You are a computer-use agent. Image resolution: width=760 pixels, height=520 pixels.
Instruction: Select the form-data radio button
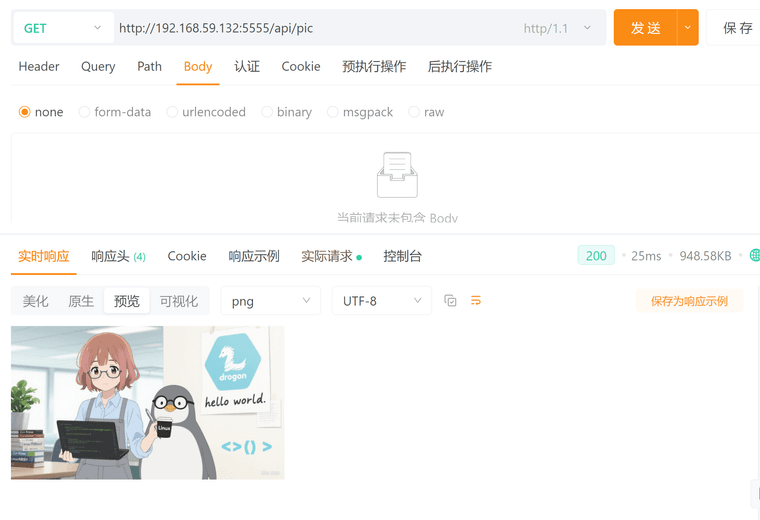tap(84, 112)
